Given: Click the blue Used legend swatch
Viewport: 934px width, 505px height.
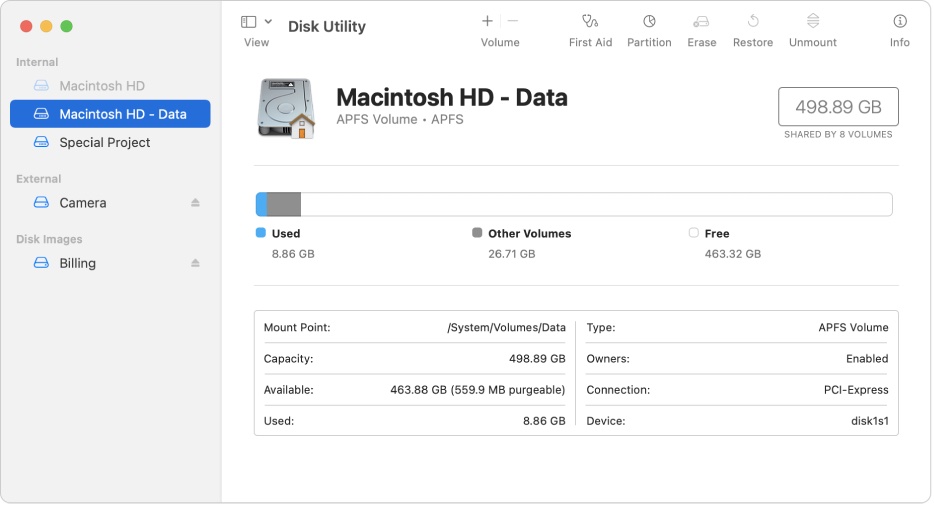Looking at the screenshot, I should (x=261, y=233).
